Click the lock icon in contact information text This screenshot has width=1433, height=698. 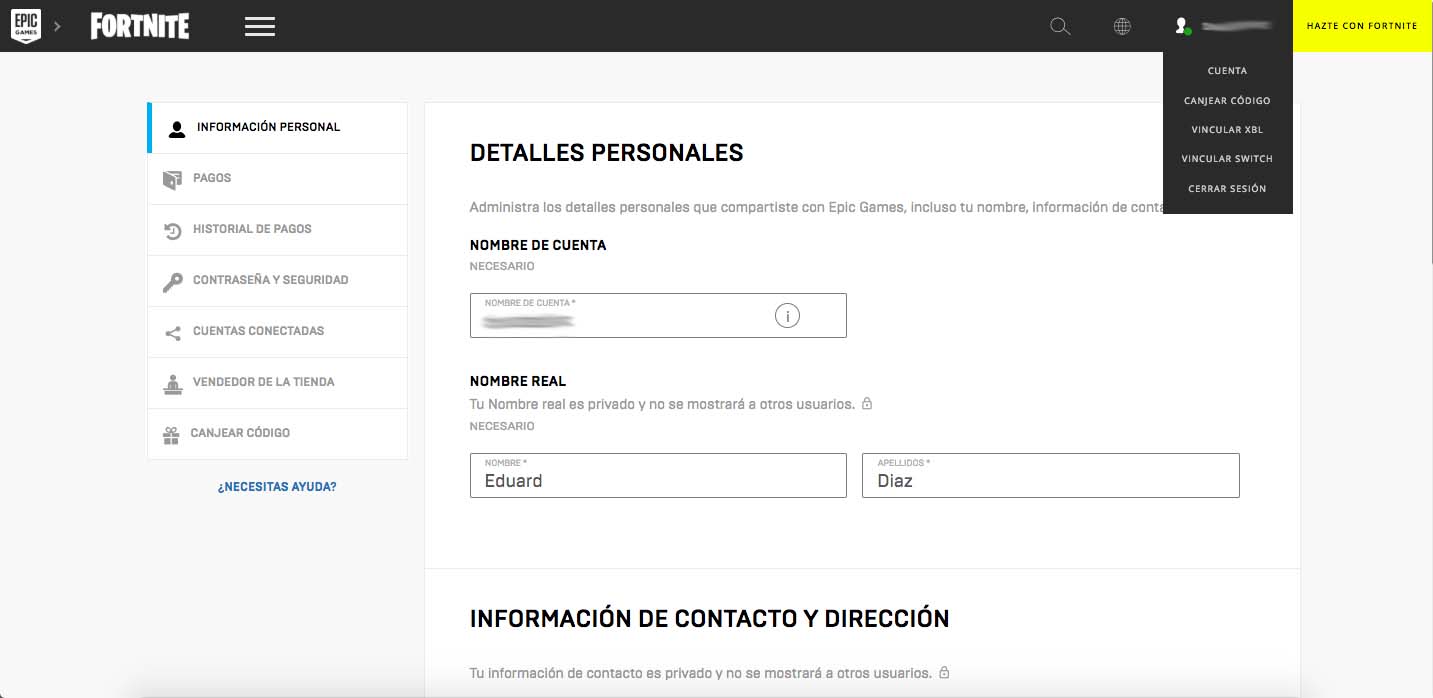click(944, 672)
